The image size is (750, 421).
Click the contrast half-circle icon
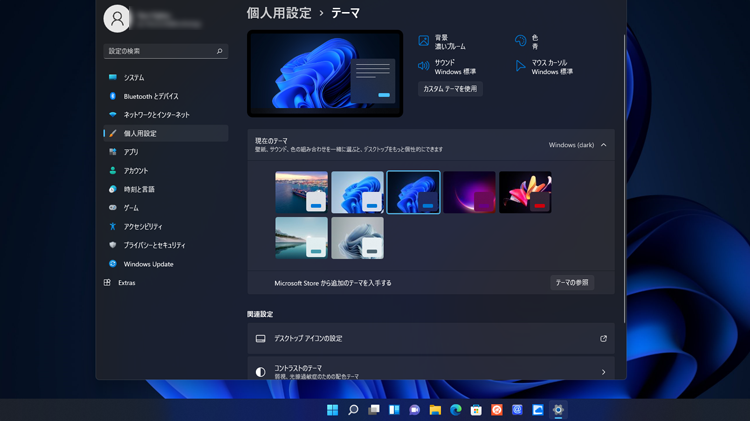click(260, 372)
